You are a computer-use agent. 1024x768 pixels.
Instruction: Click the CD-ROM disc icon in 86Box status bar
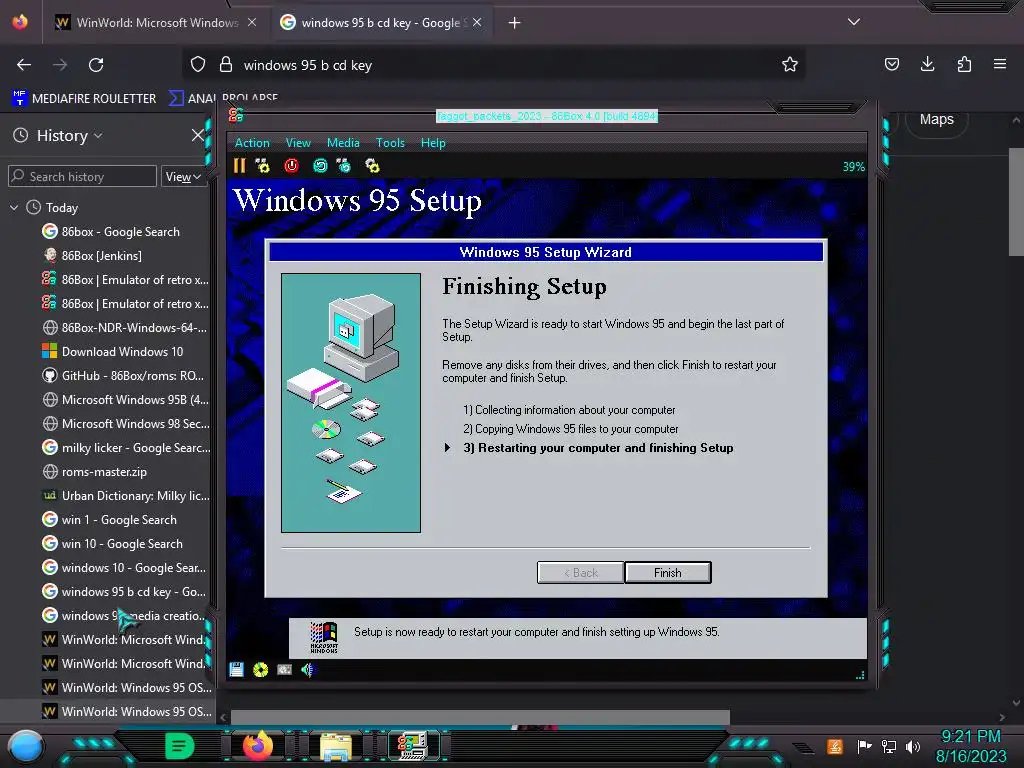261,669
